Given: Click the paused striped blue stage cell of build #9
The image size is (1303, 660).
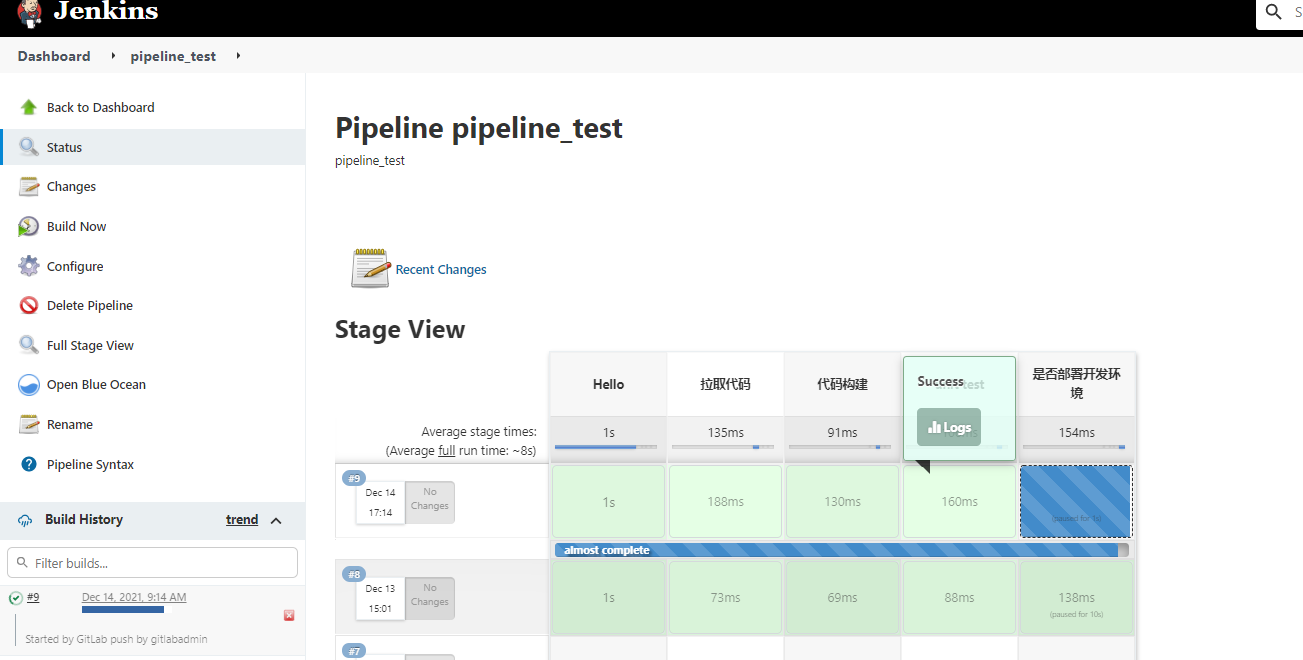Looking at the screenshot, I should (1076, 501).
